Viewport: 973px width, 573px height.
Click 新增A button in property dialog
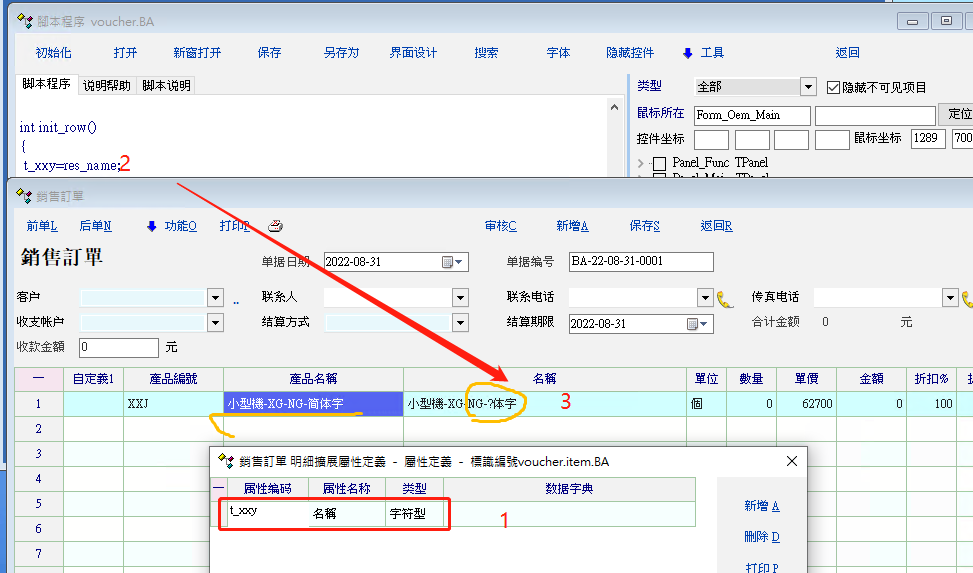click(x=761, y=506)
